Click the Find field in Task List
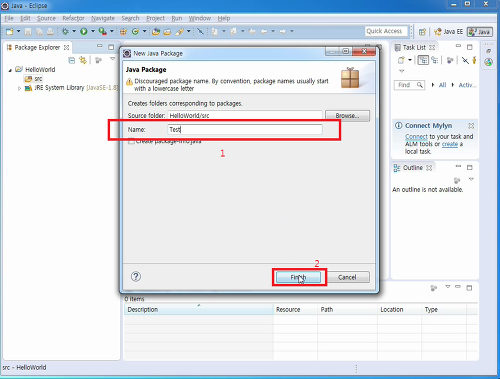Viewport: 500px width, 379px height. pyautogui.click(x=409, y=85)
